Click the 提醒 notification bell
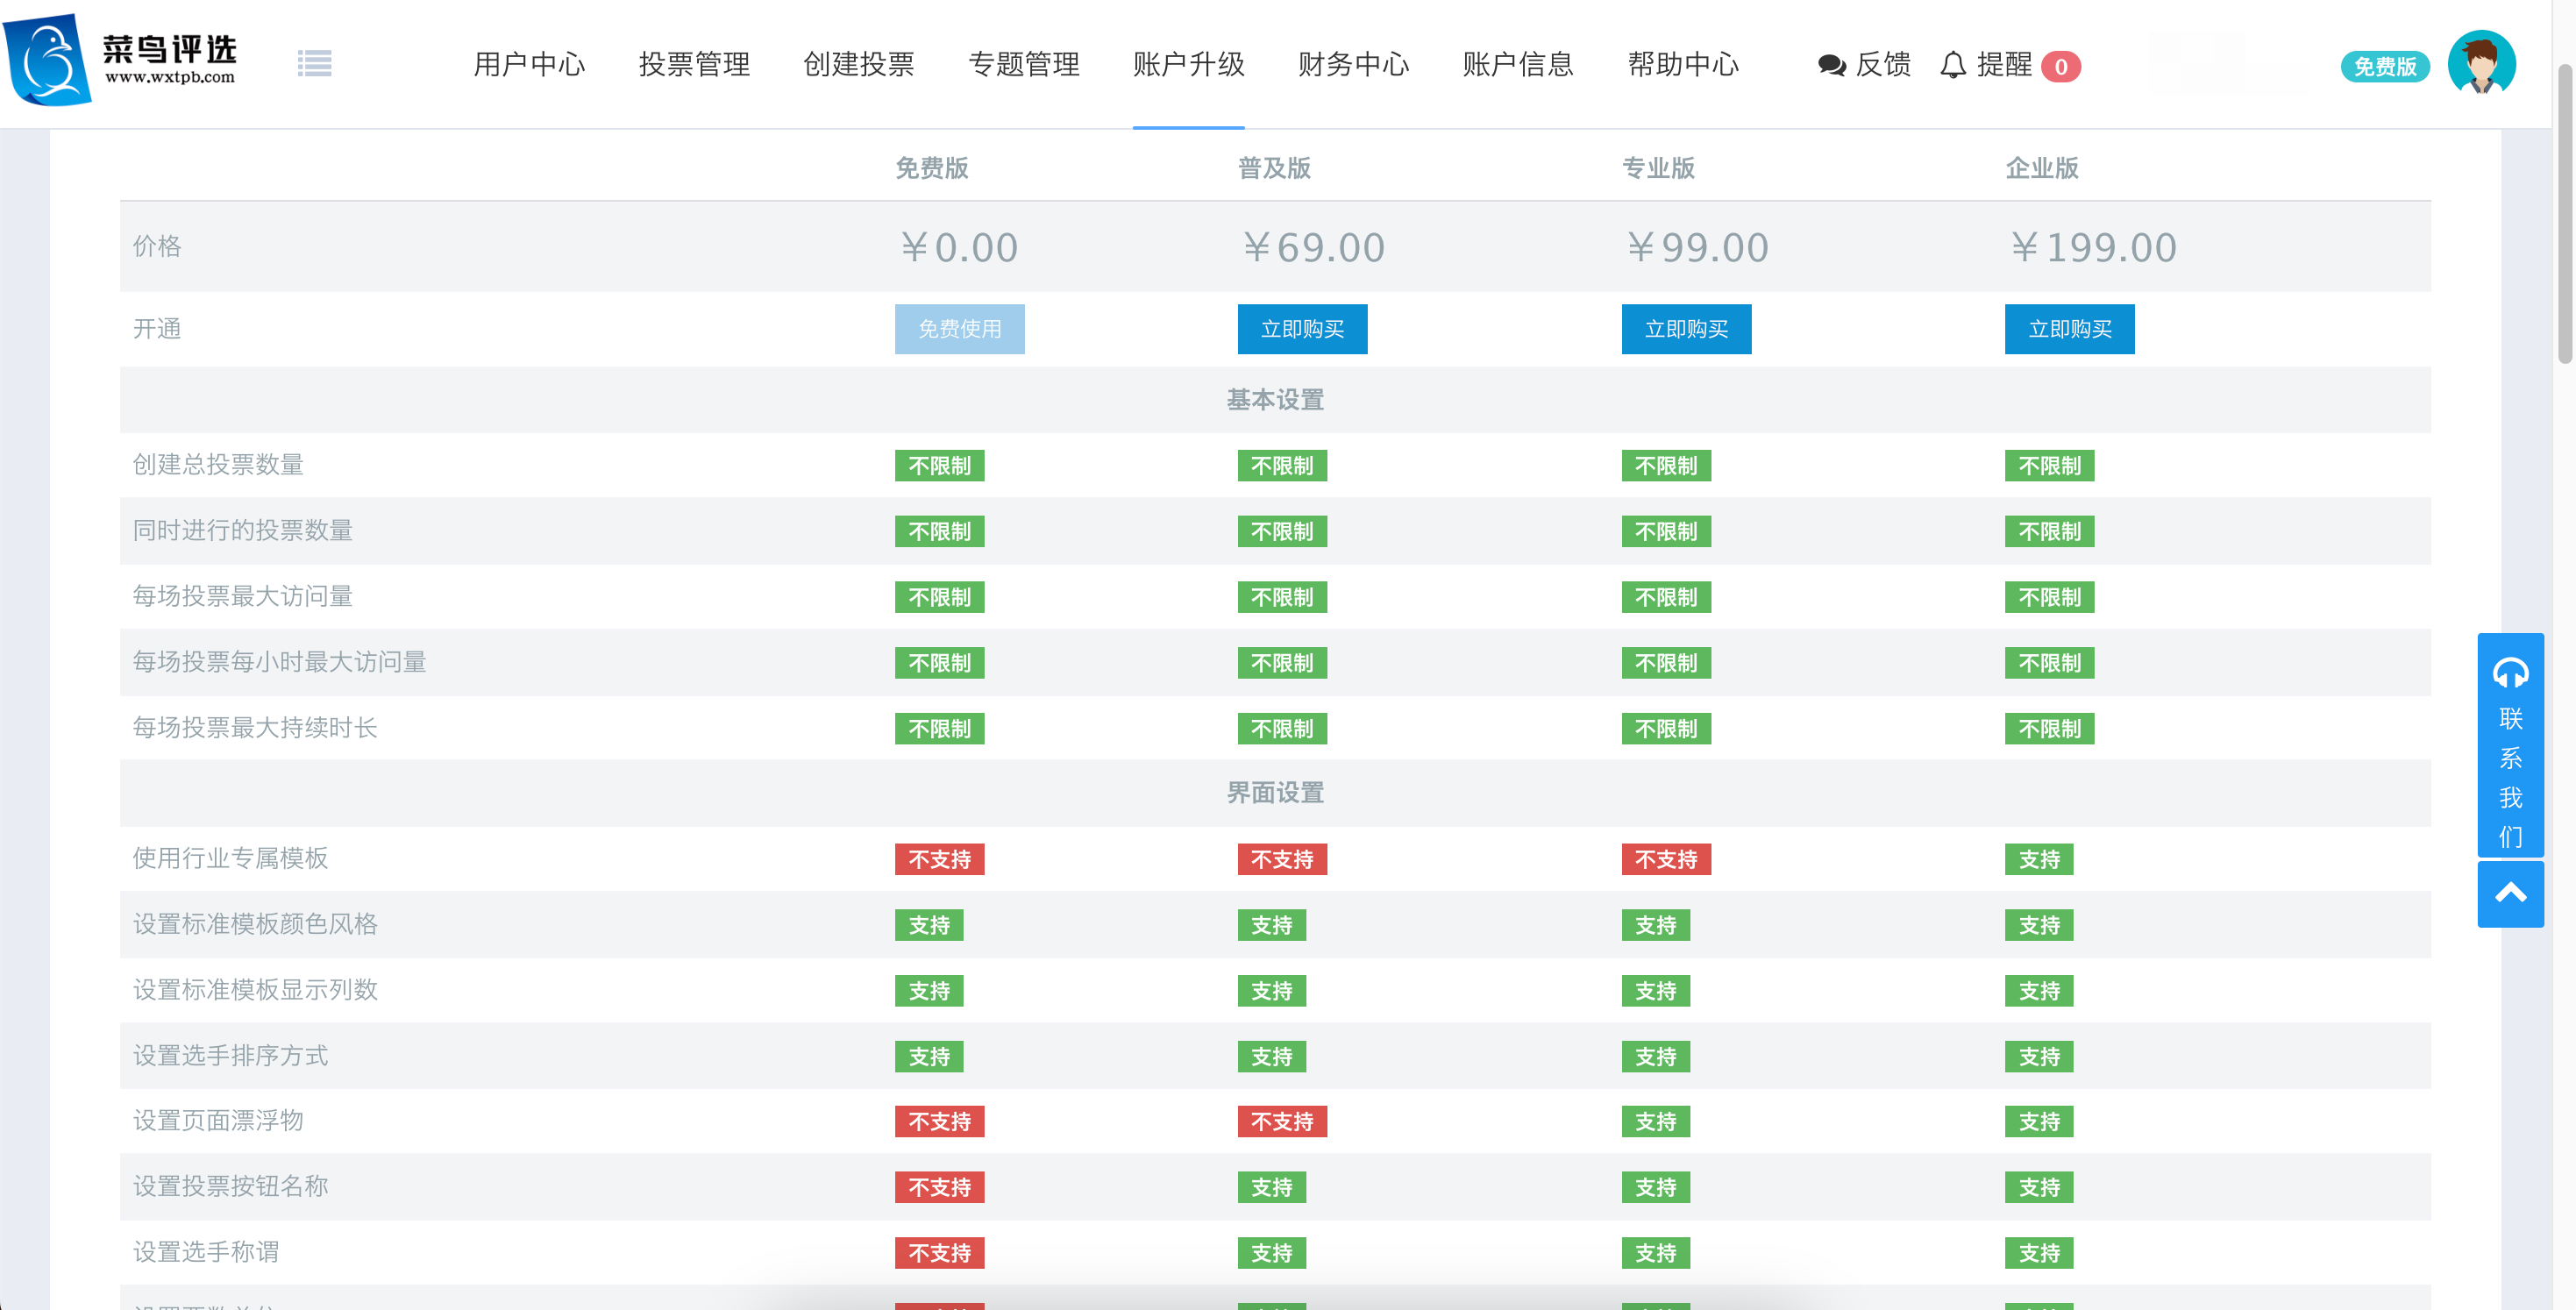The height and width of the screenshot is (1310, 2576). point(1953,66)
